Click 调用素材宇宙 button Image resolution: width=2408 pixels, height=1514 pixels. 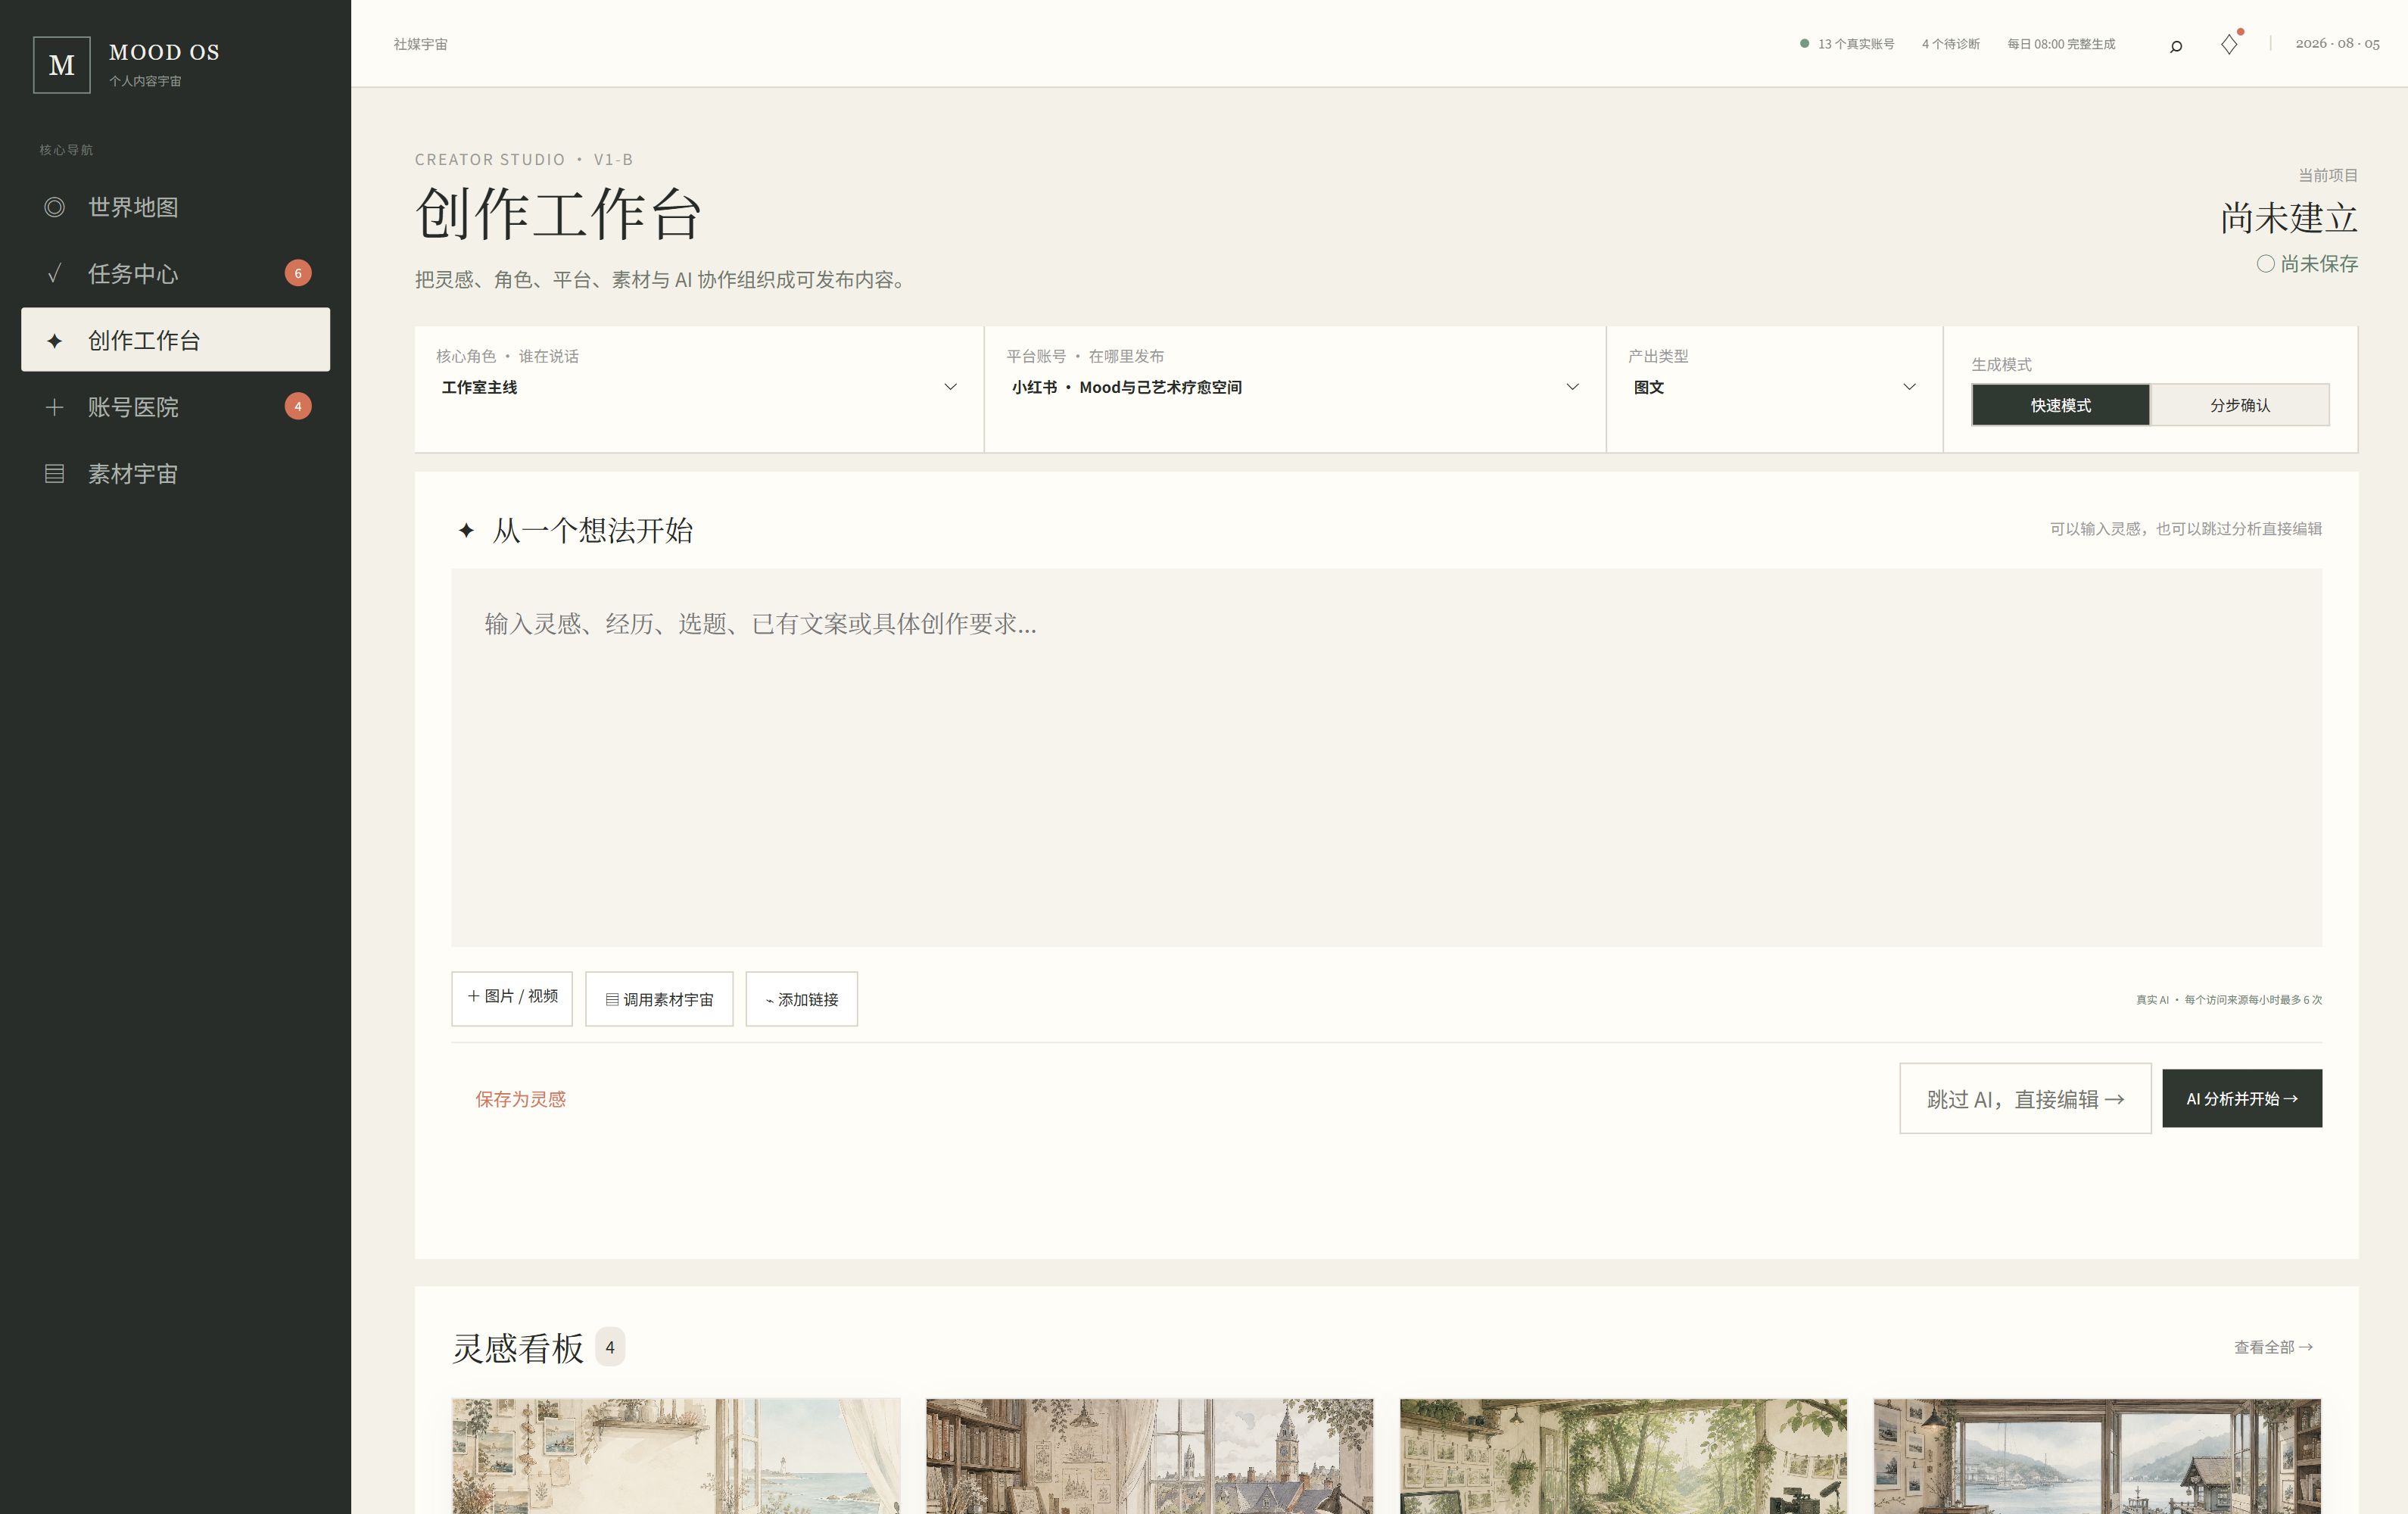pos(659,998)
